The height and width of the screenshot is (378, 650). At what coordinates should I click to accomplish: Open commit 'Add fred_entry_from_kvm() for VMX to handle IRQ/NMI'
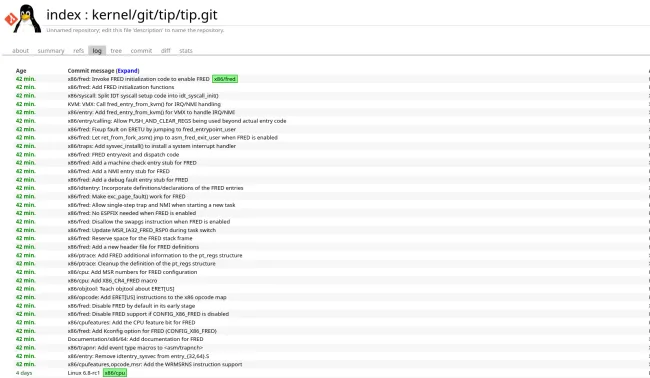pos(151,112)
